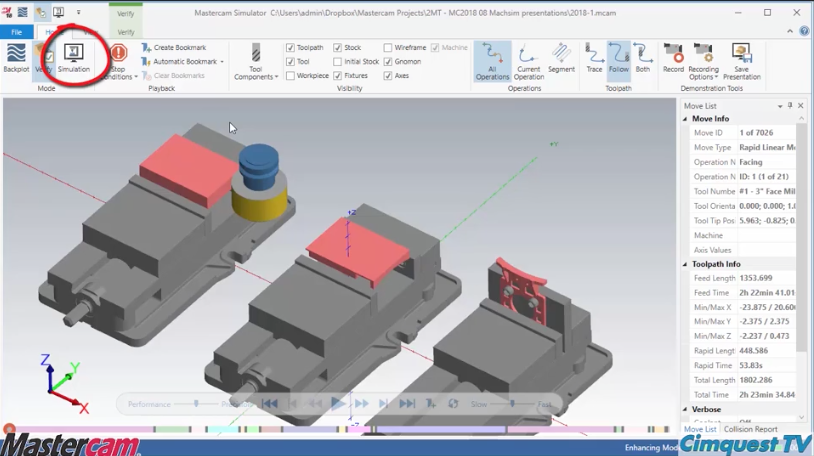This screenshot has width=814, height=456.
Task: Toggle Axes checkbox
Action: pyautogui.click(x=388, y=76)
